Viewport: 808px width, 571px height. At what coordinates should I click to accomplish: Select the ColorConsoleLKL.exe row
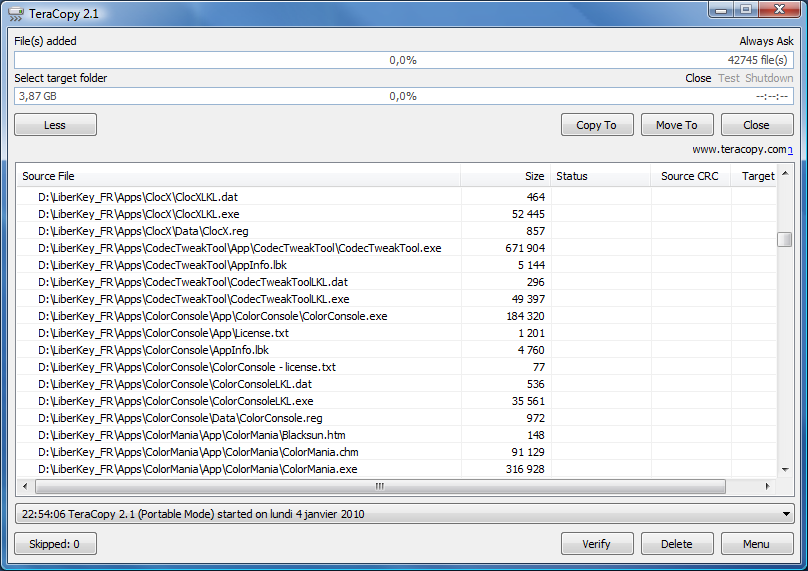coord(396,401)
